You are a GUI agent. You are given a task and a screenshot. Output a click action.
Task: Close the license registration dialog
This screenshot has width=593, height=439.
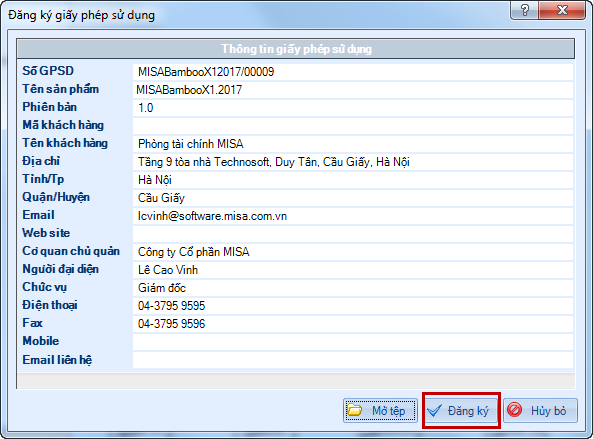562,10
